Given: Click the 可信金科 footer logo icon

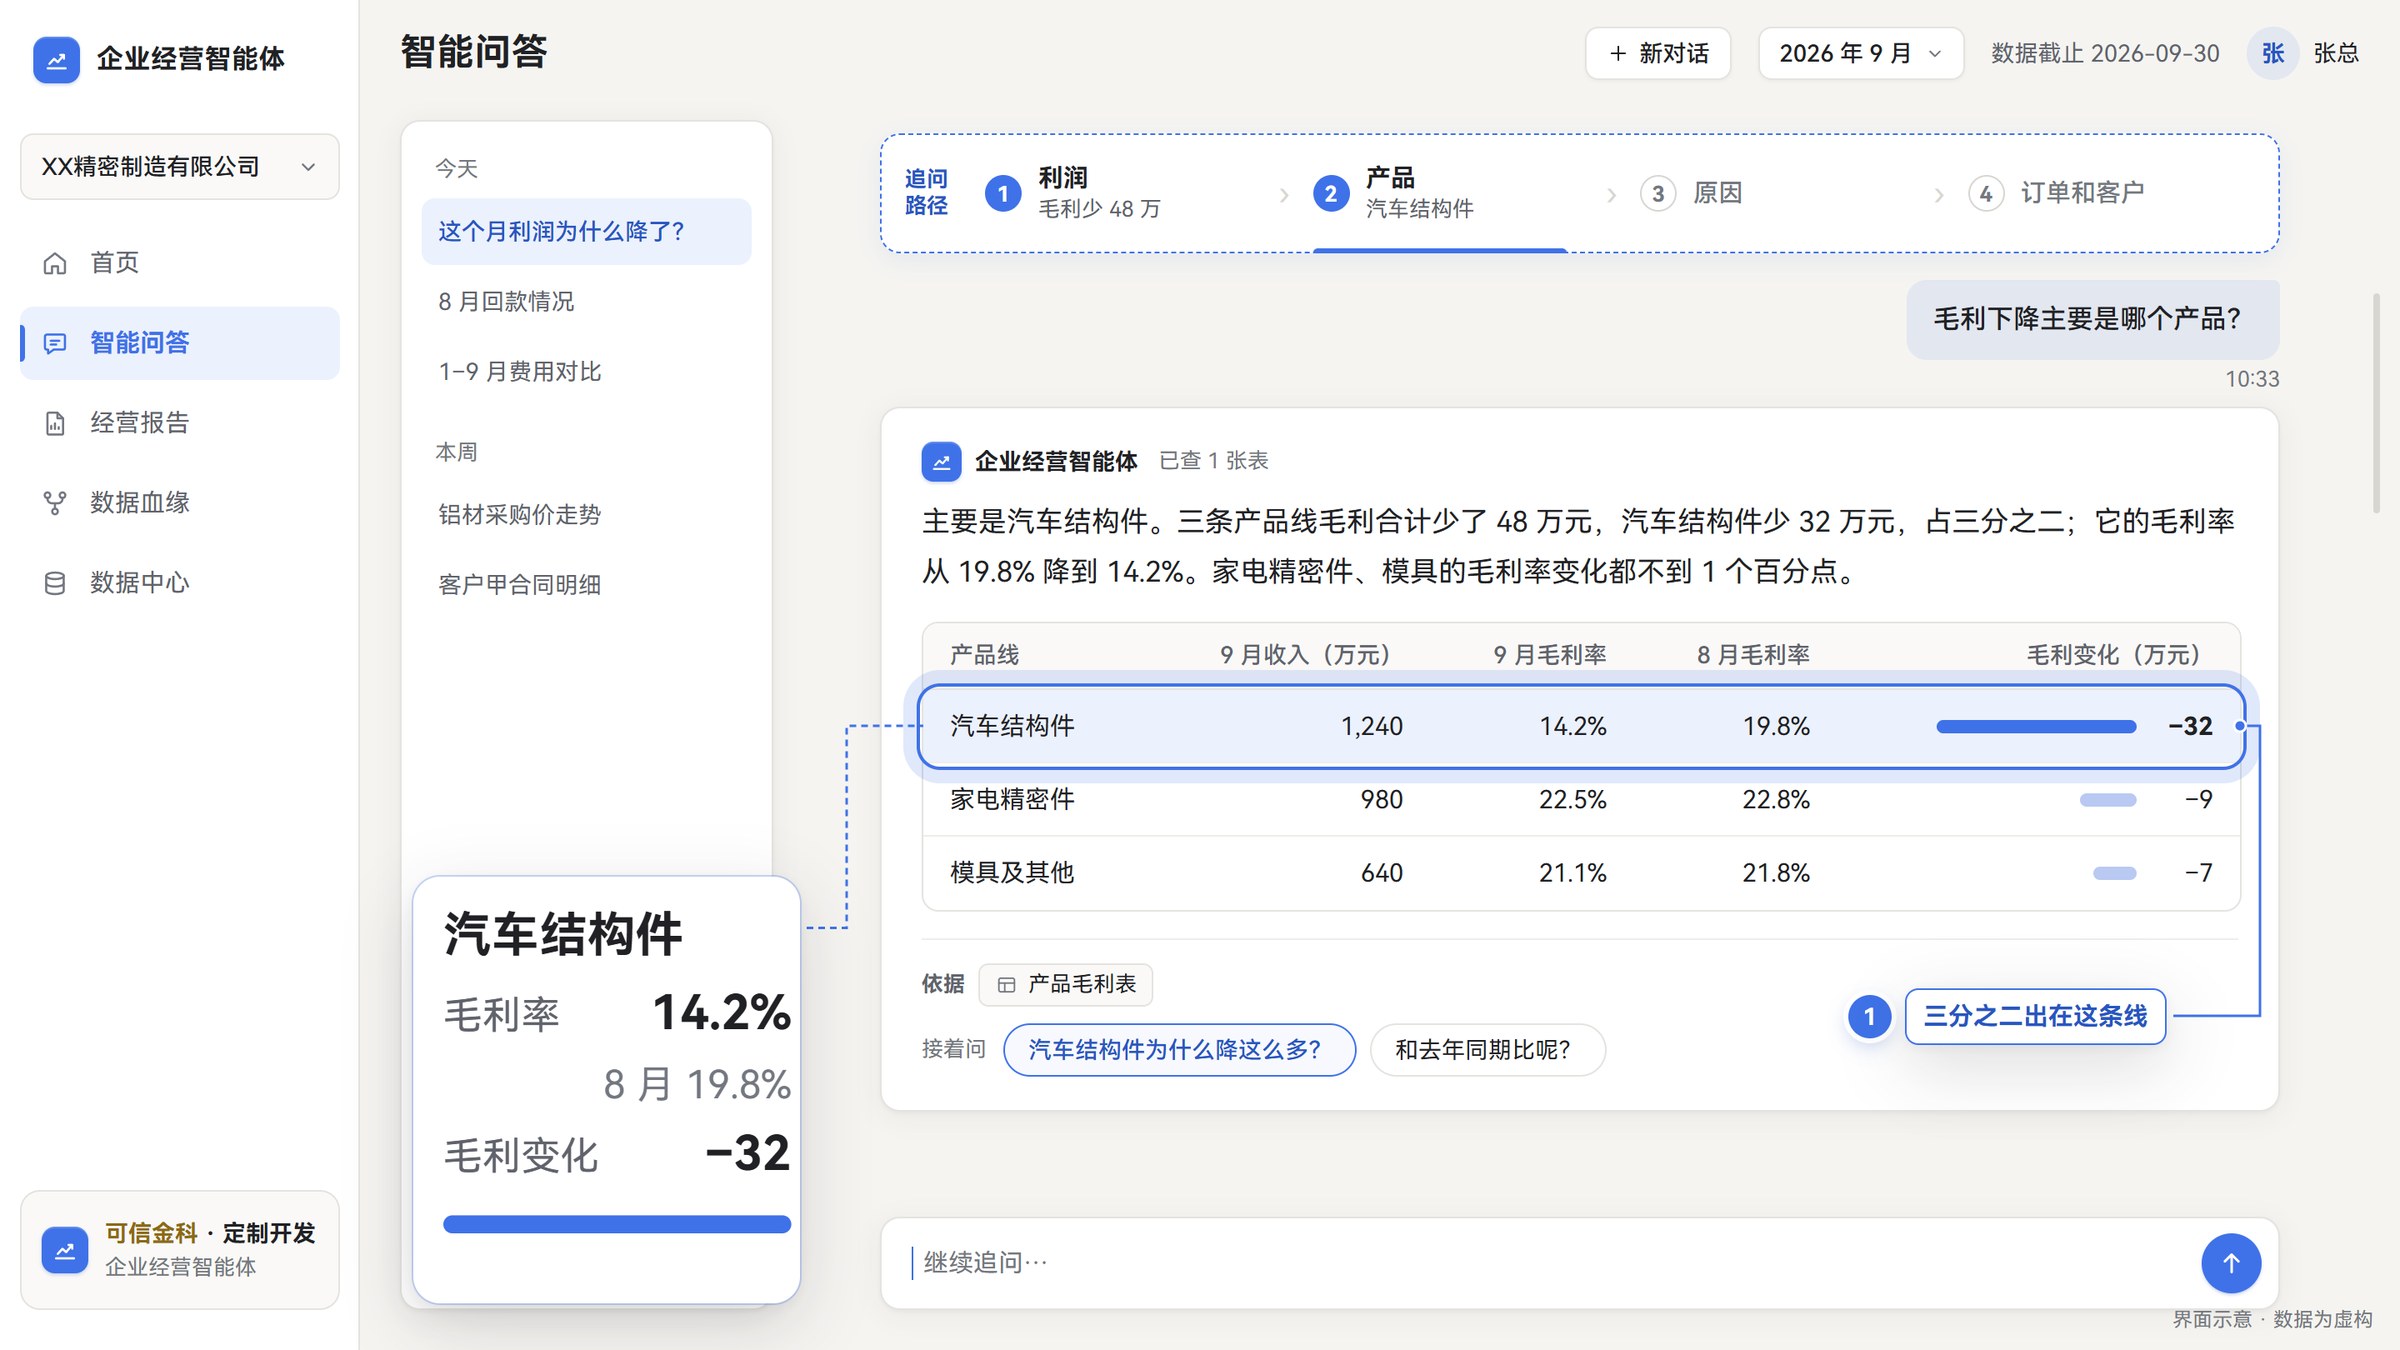Looking at the screenshot, I should point(65,1250).
